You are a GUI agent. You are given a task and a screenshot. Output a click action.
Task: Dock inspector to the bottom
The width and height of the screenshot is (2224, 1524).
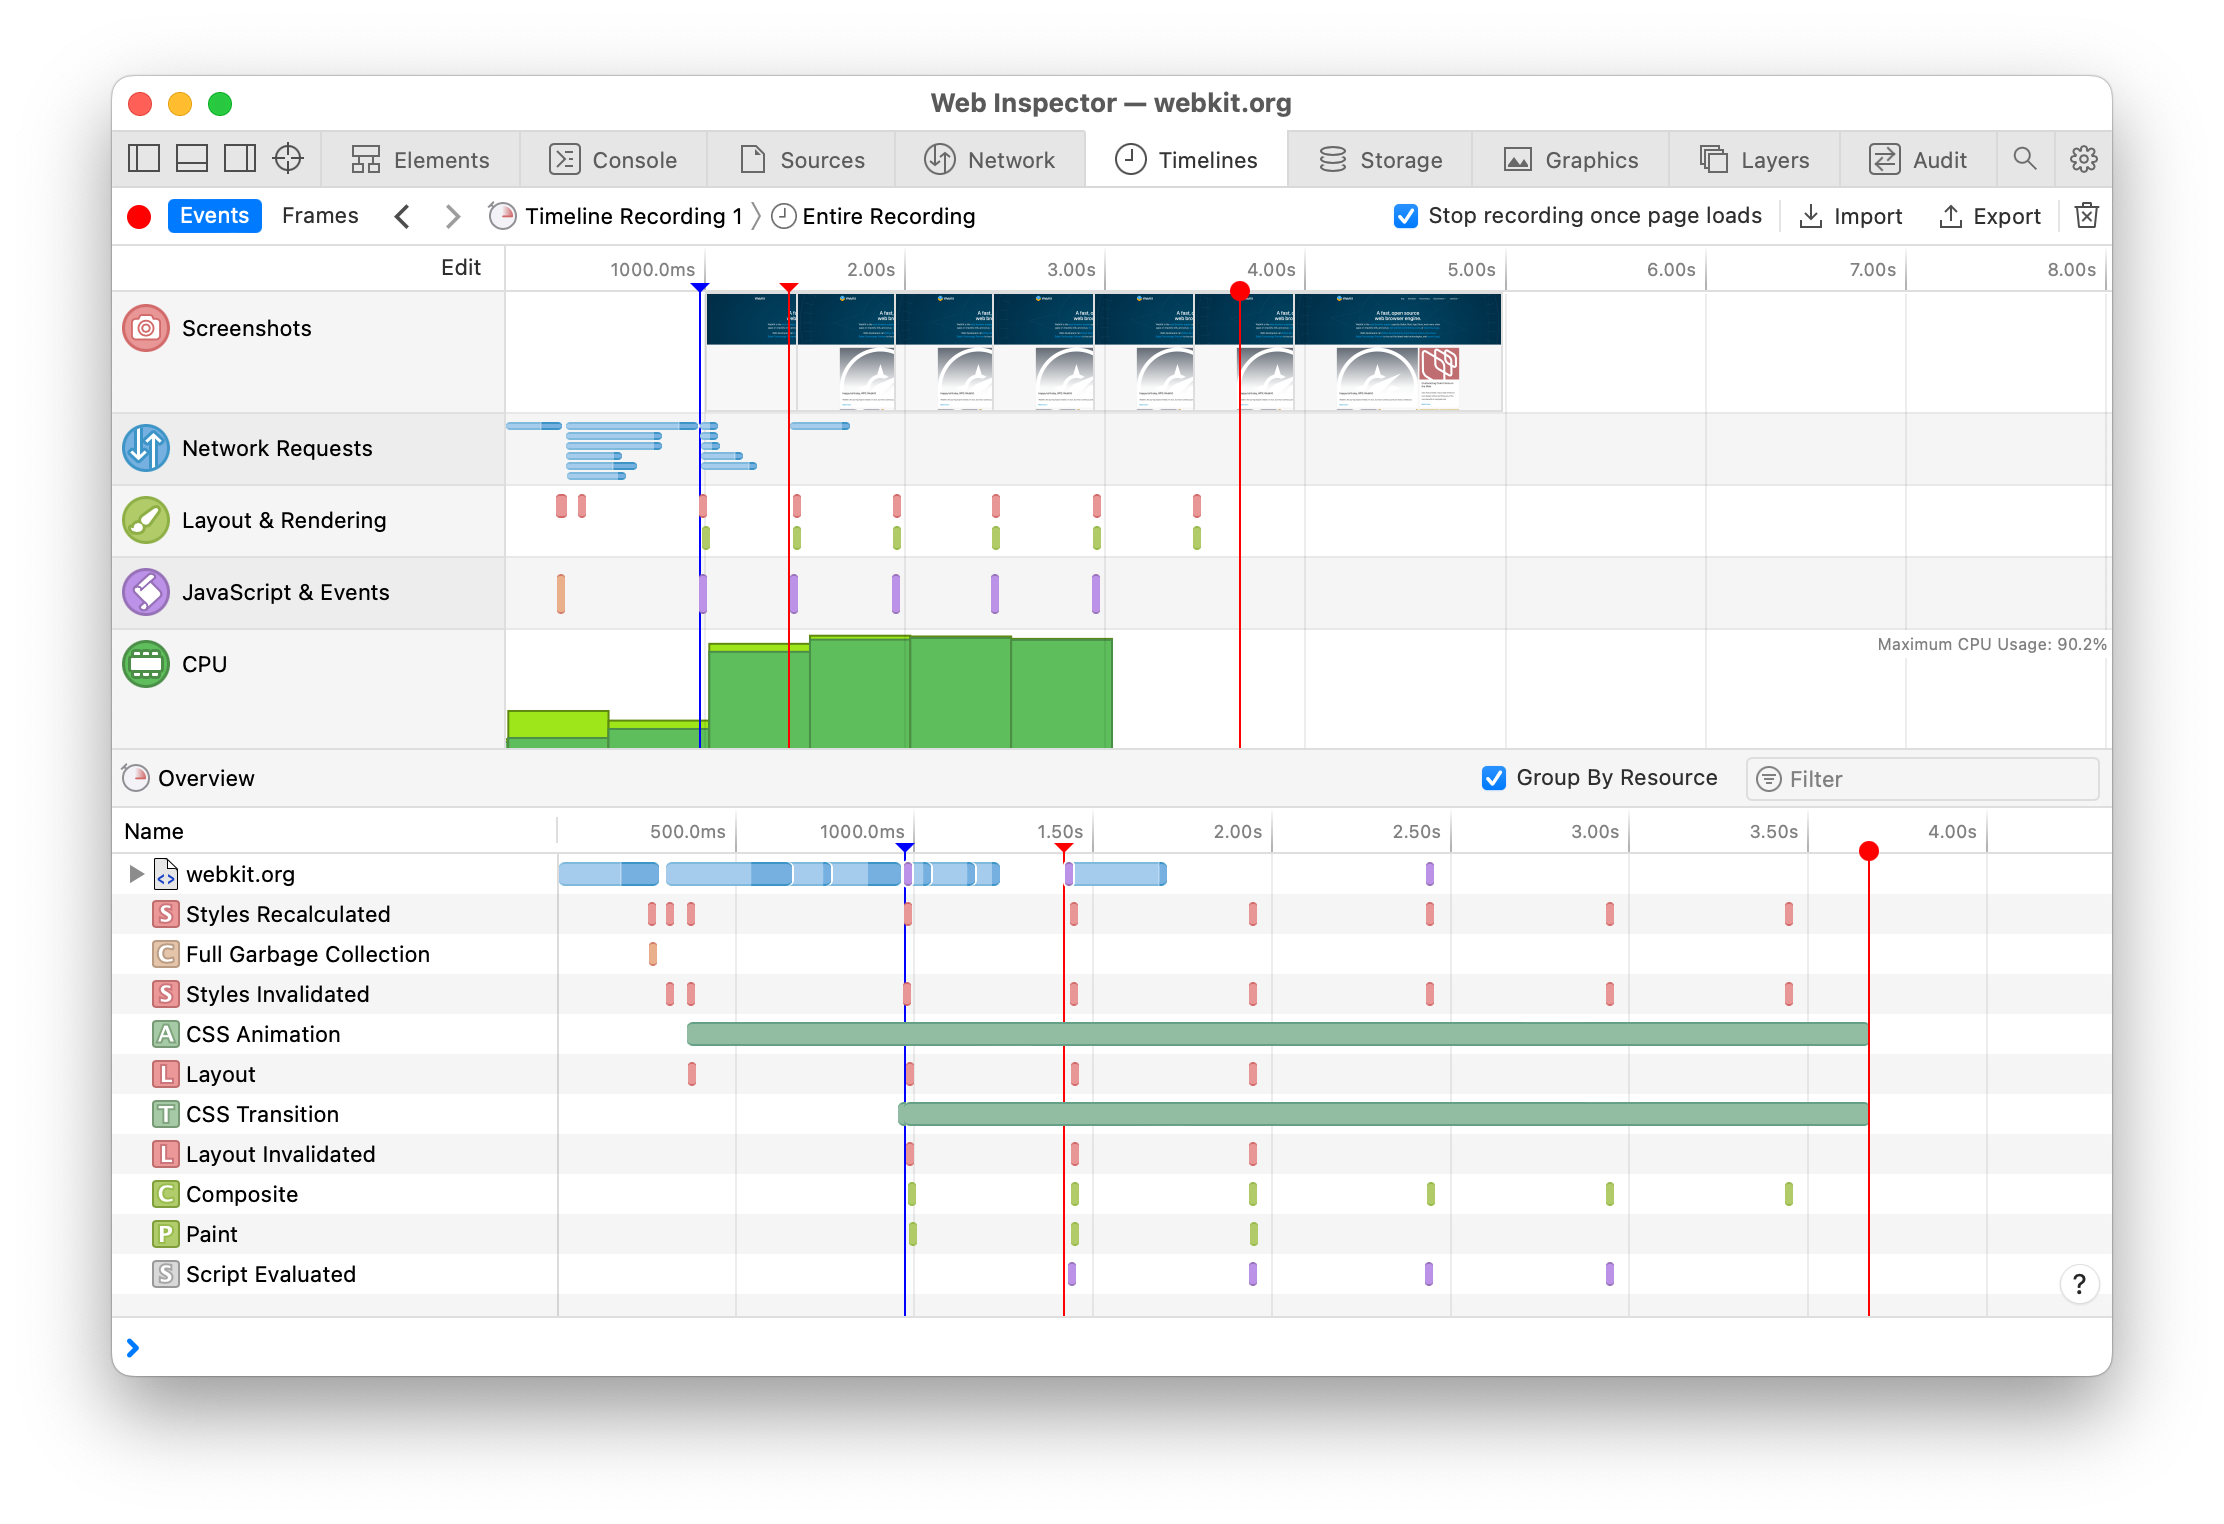(x=192, y=159)
